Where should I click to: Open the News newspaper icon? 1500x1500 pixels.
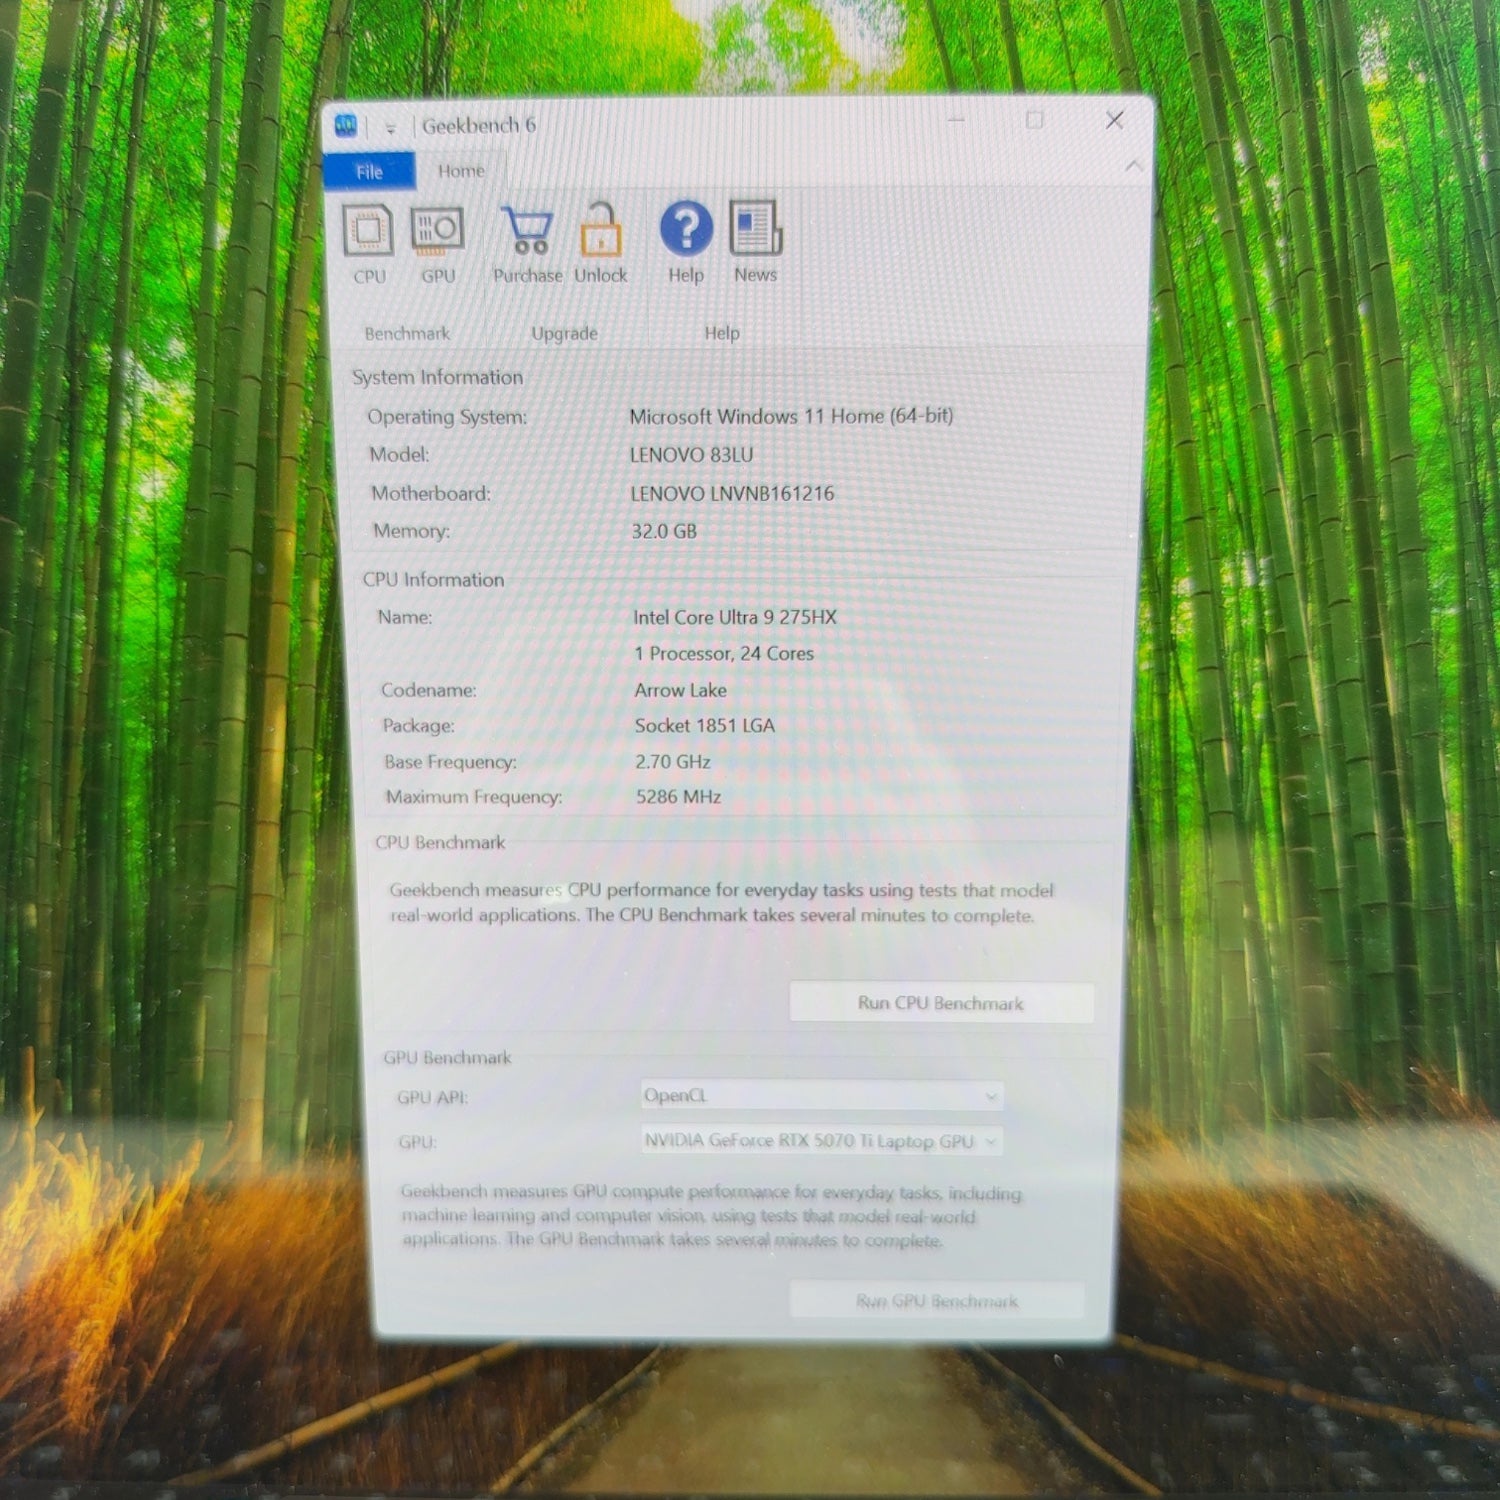[x=755, y=229]
